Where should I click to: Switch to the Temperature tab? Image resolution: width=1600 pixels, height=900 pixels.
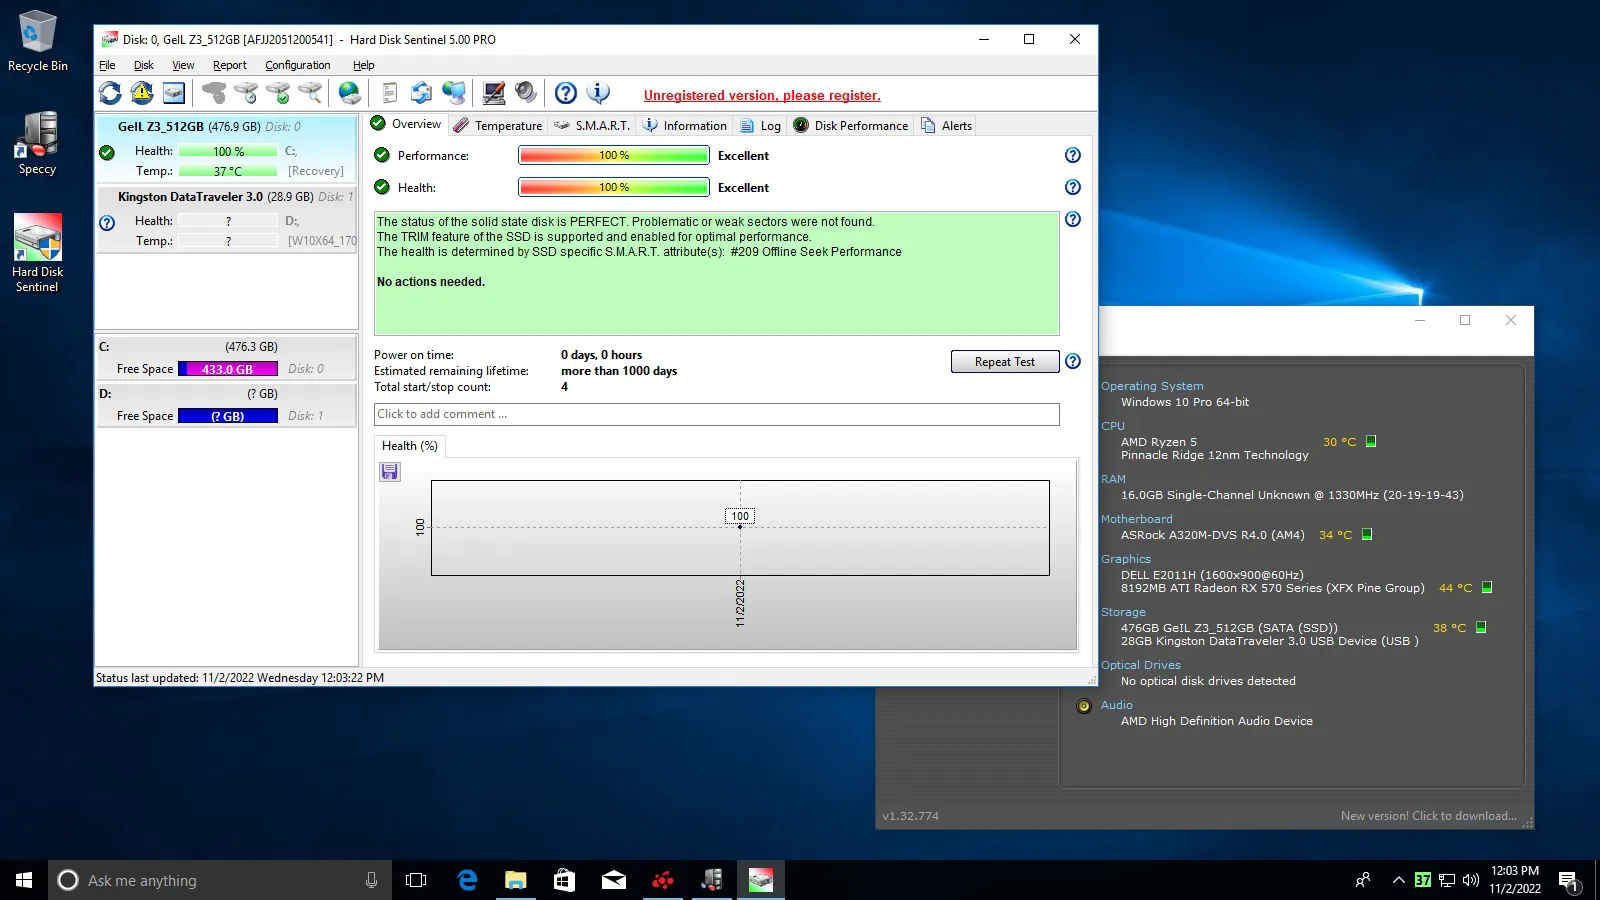pyautogui.click(x=497, y=125)
